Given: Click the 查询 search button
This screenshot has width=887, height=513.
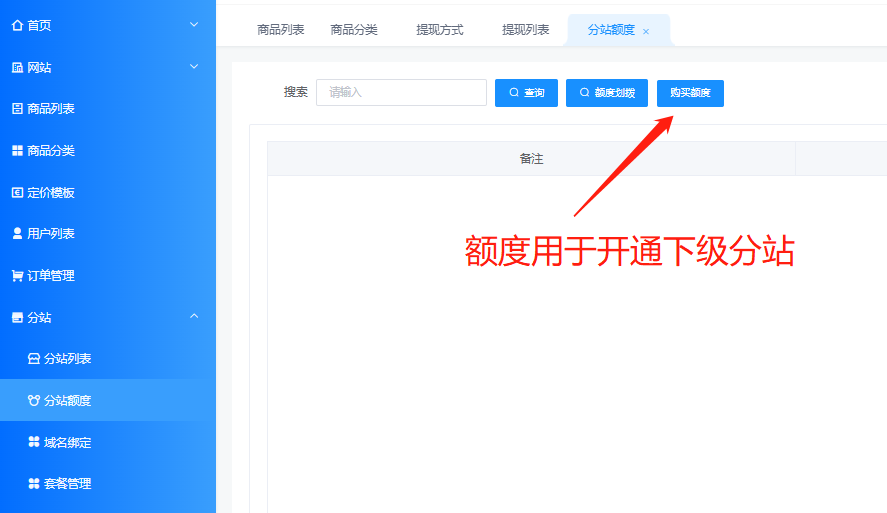Looking at the screenshot, I should [526, 93].
